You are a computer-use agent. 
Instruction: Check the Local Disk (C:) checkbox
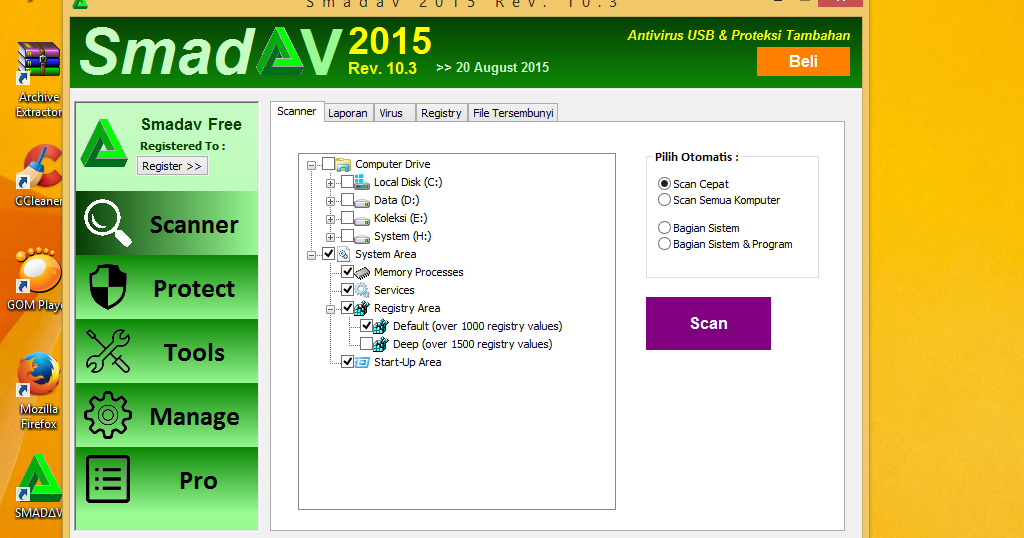click(x=347, y=182)
